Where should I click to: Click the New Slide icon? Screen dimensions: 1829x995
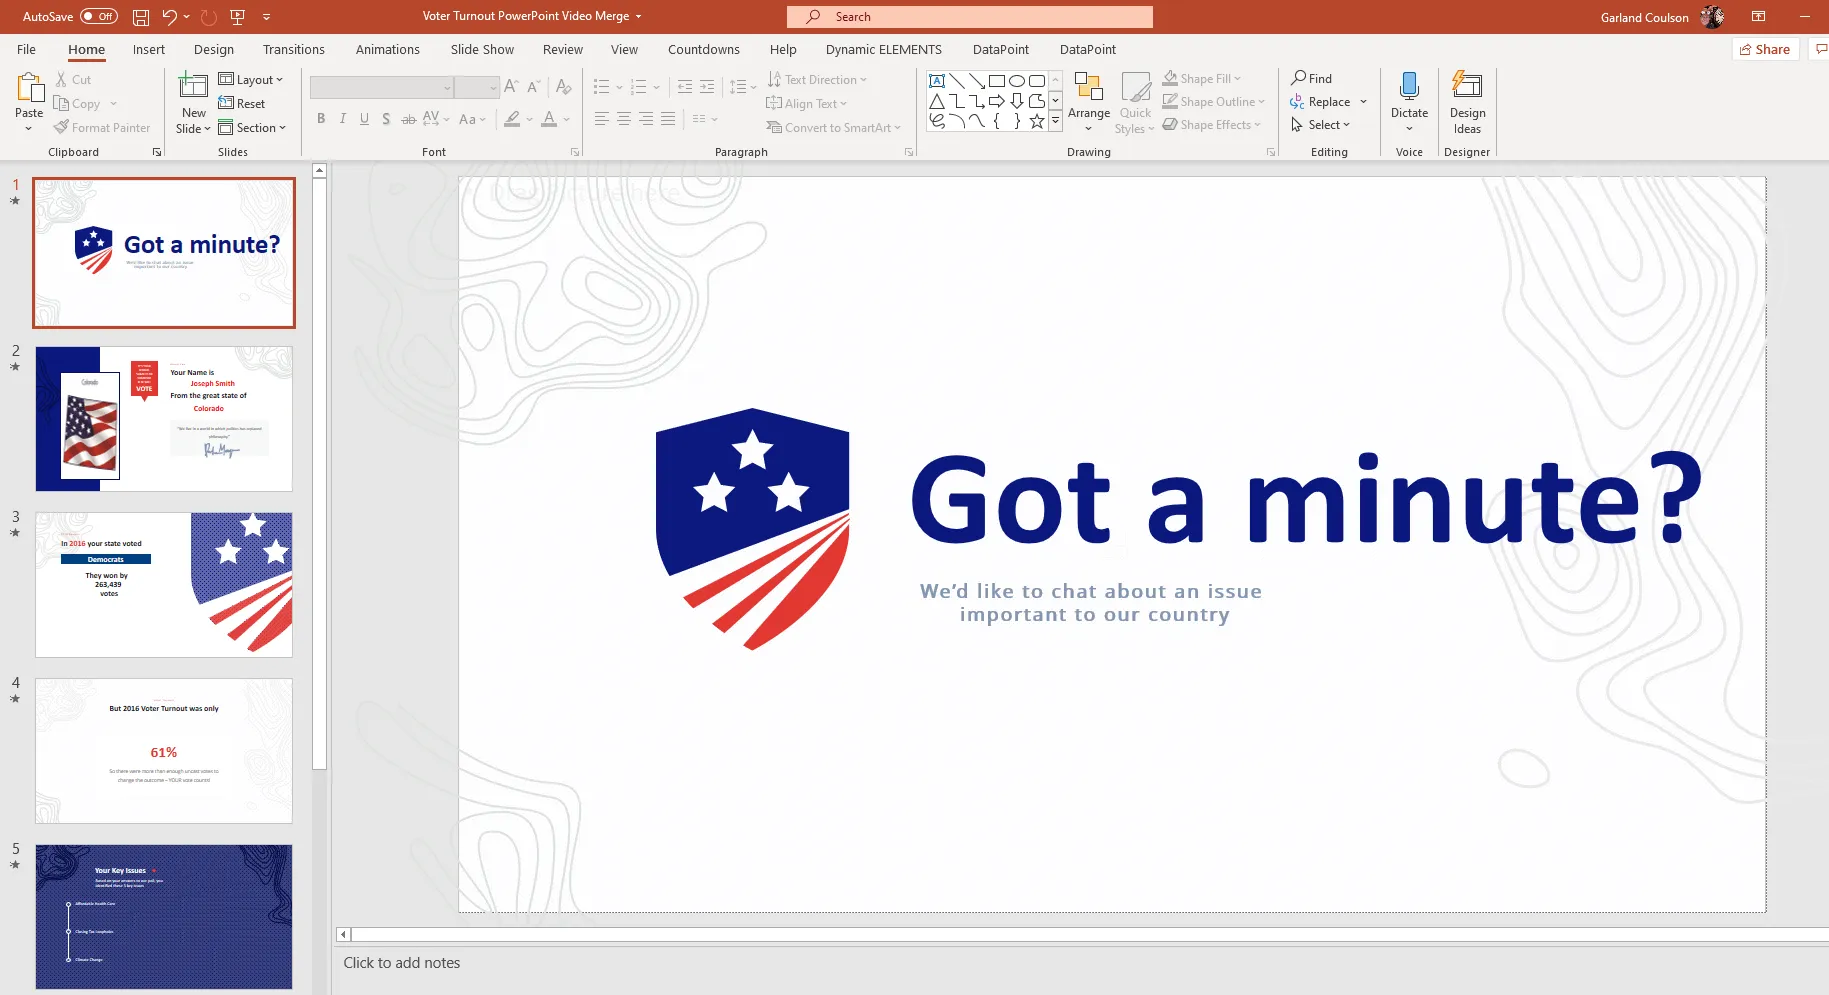point(193,87)
